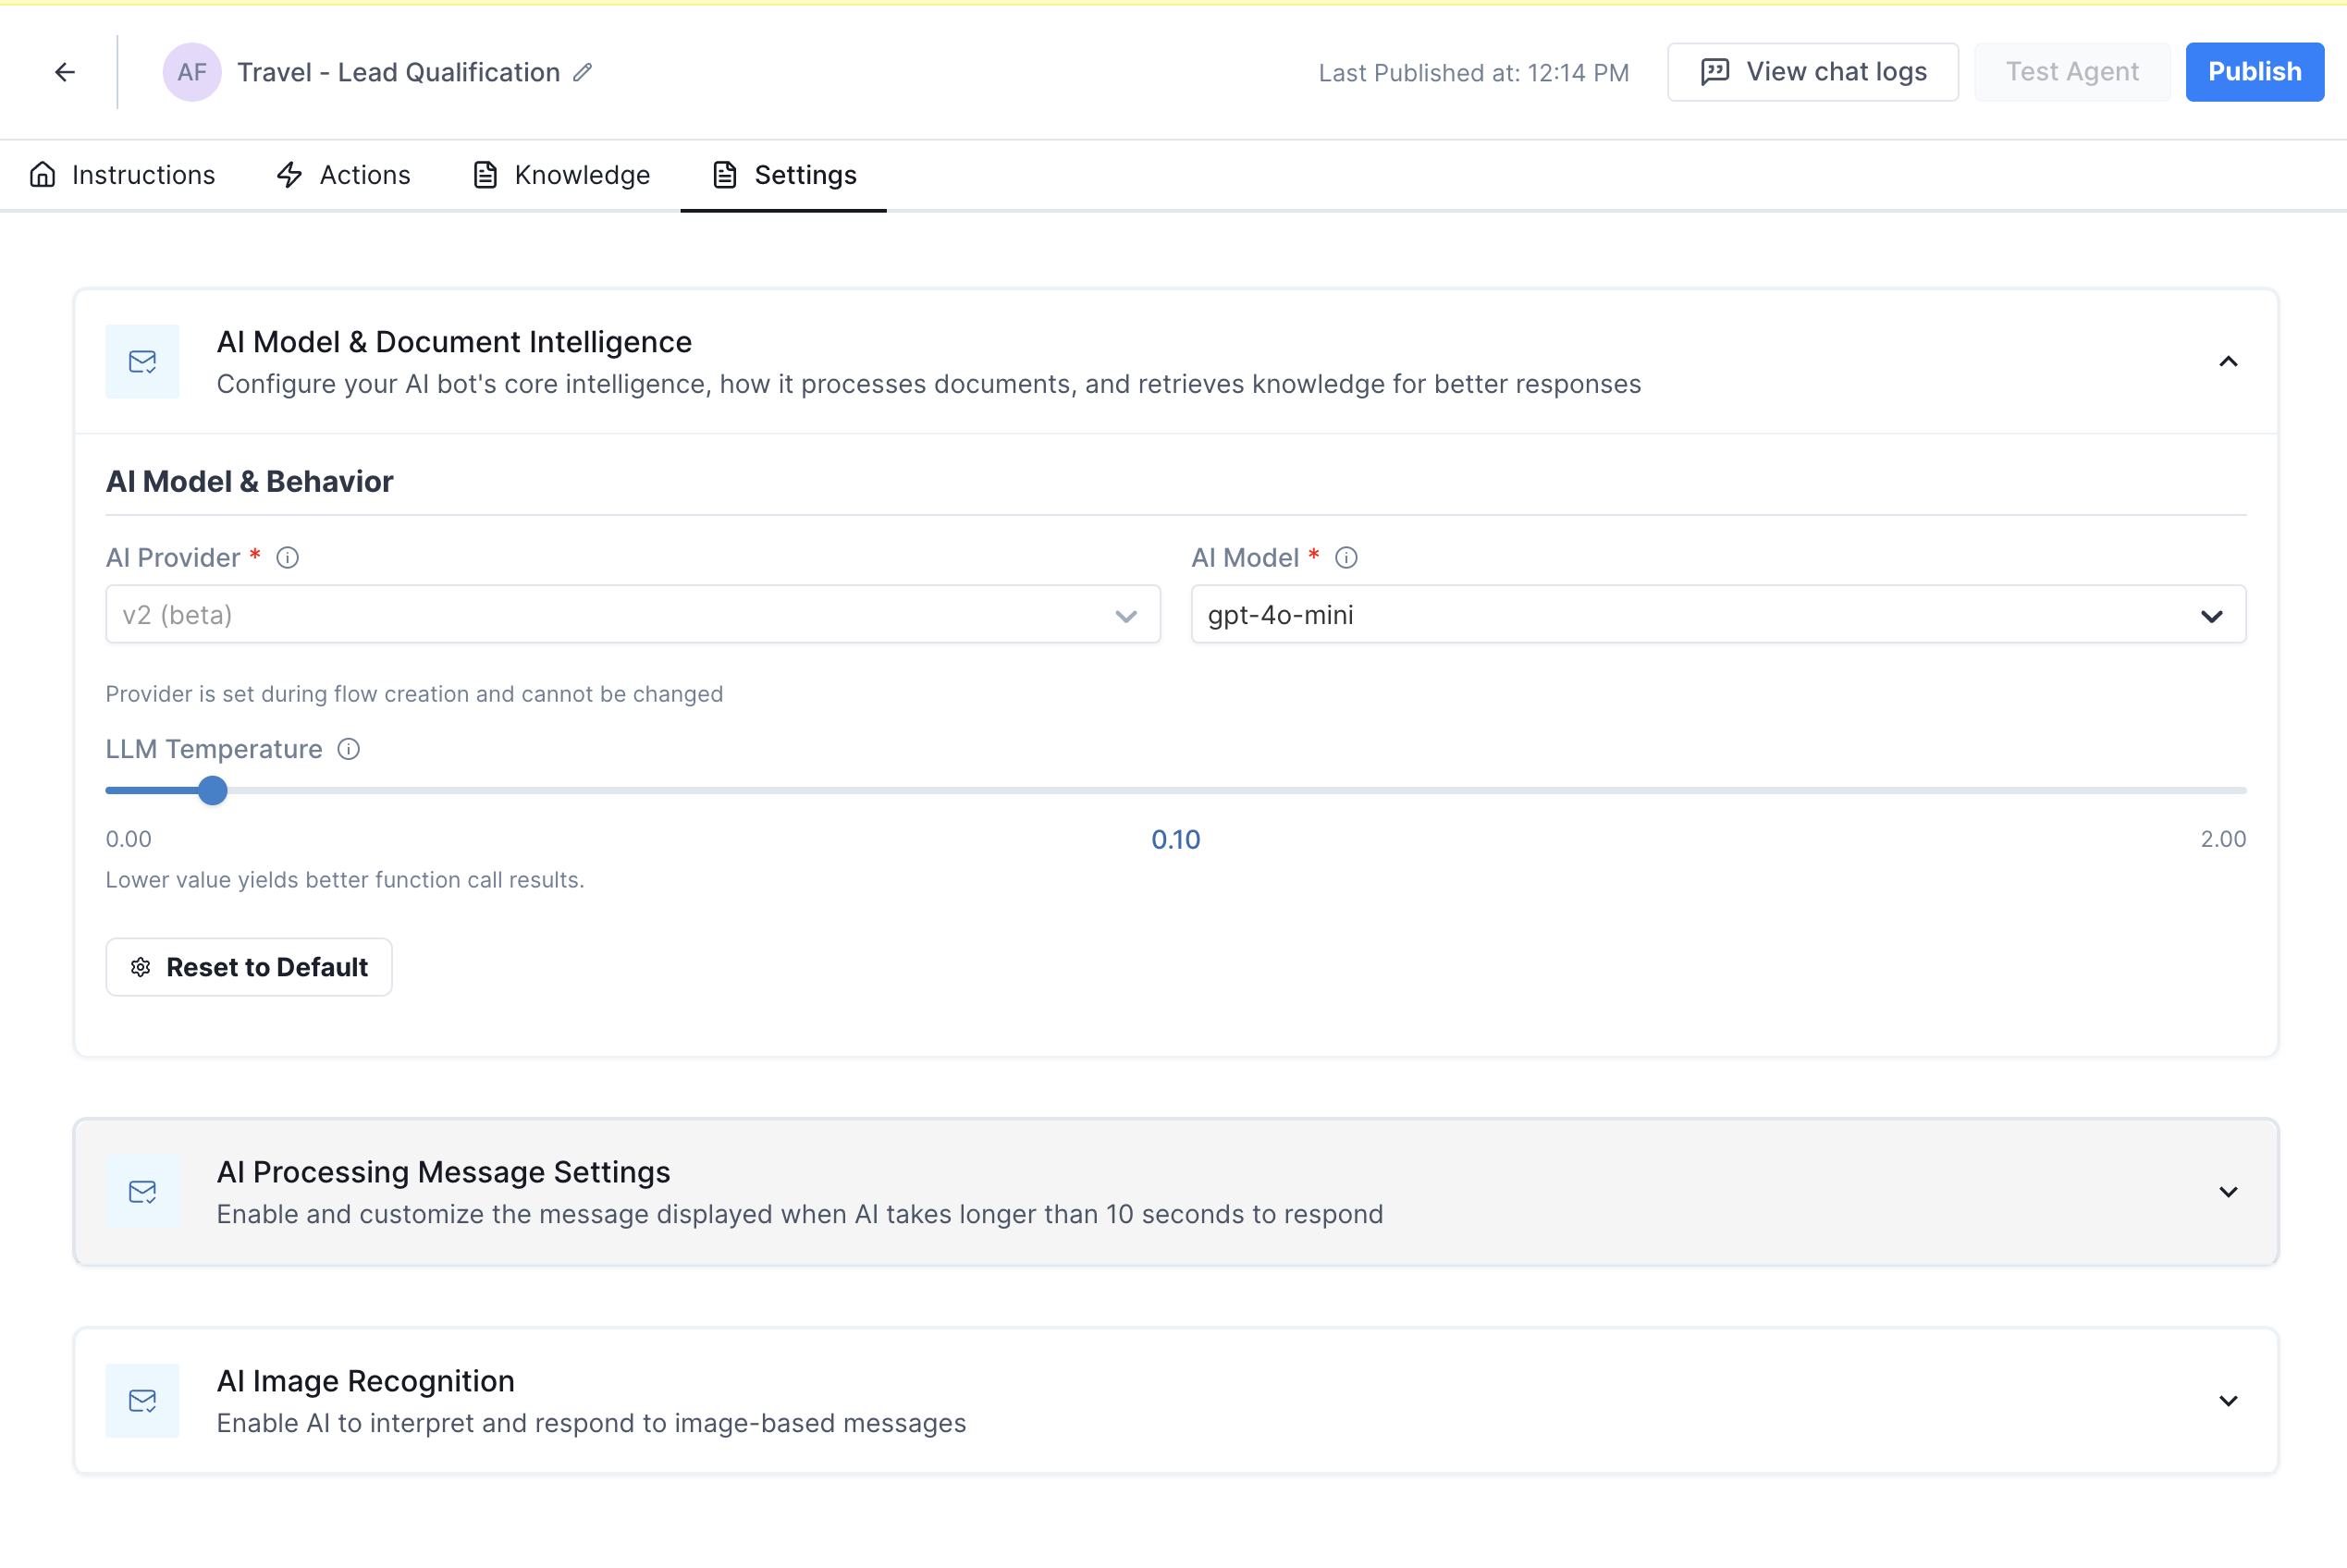2347x1568 pixels.
Task: Expand the AI Image Recognition section
Action: coord(2228,1401)
